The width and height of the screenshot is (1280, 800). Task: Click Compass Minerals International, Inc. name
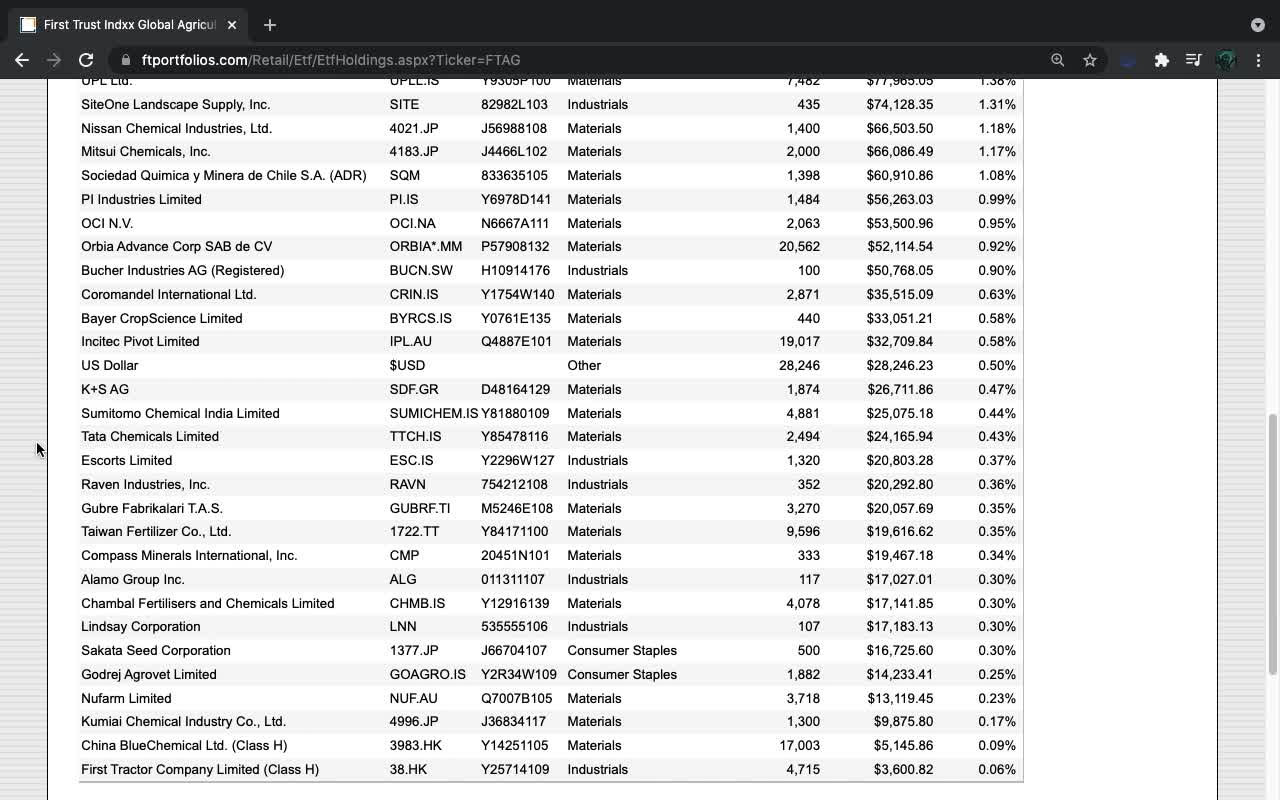coord(189,555)
